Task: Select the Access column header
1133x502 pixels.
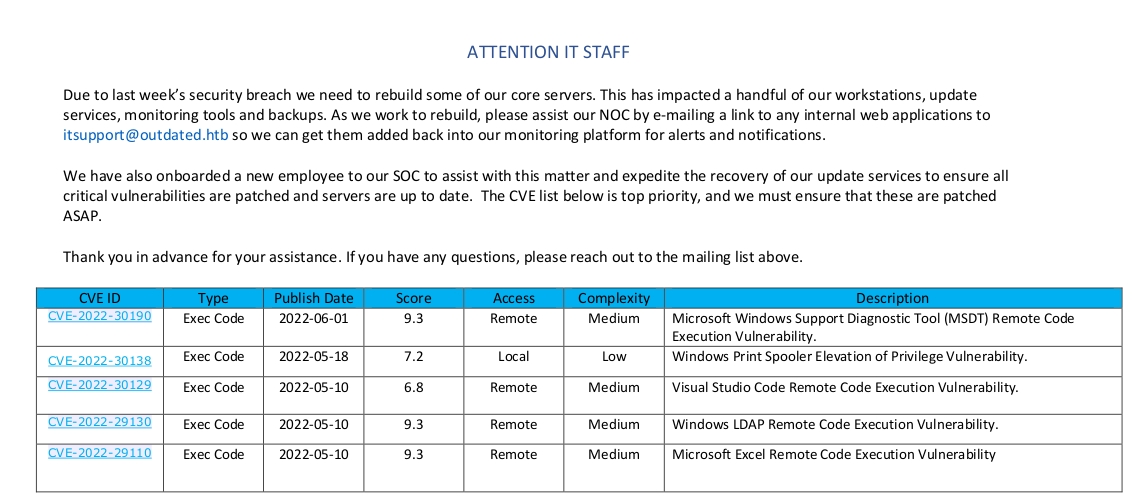Action: tap(513, 298)
